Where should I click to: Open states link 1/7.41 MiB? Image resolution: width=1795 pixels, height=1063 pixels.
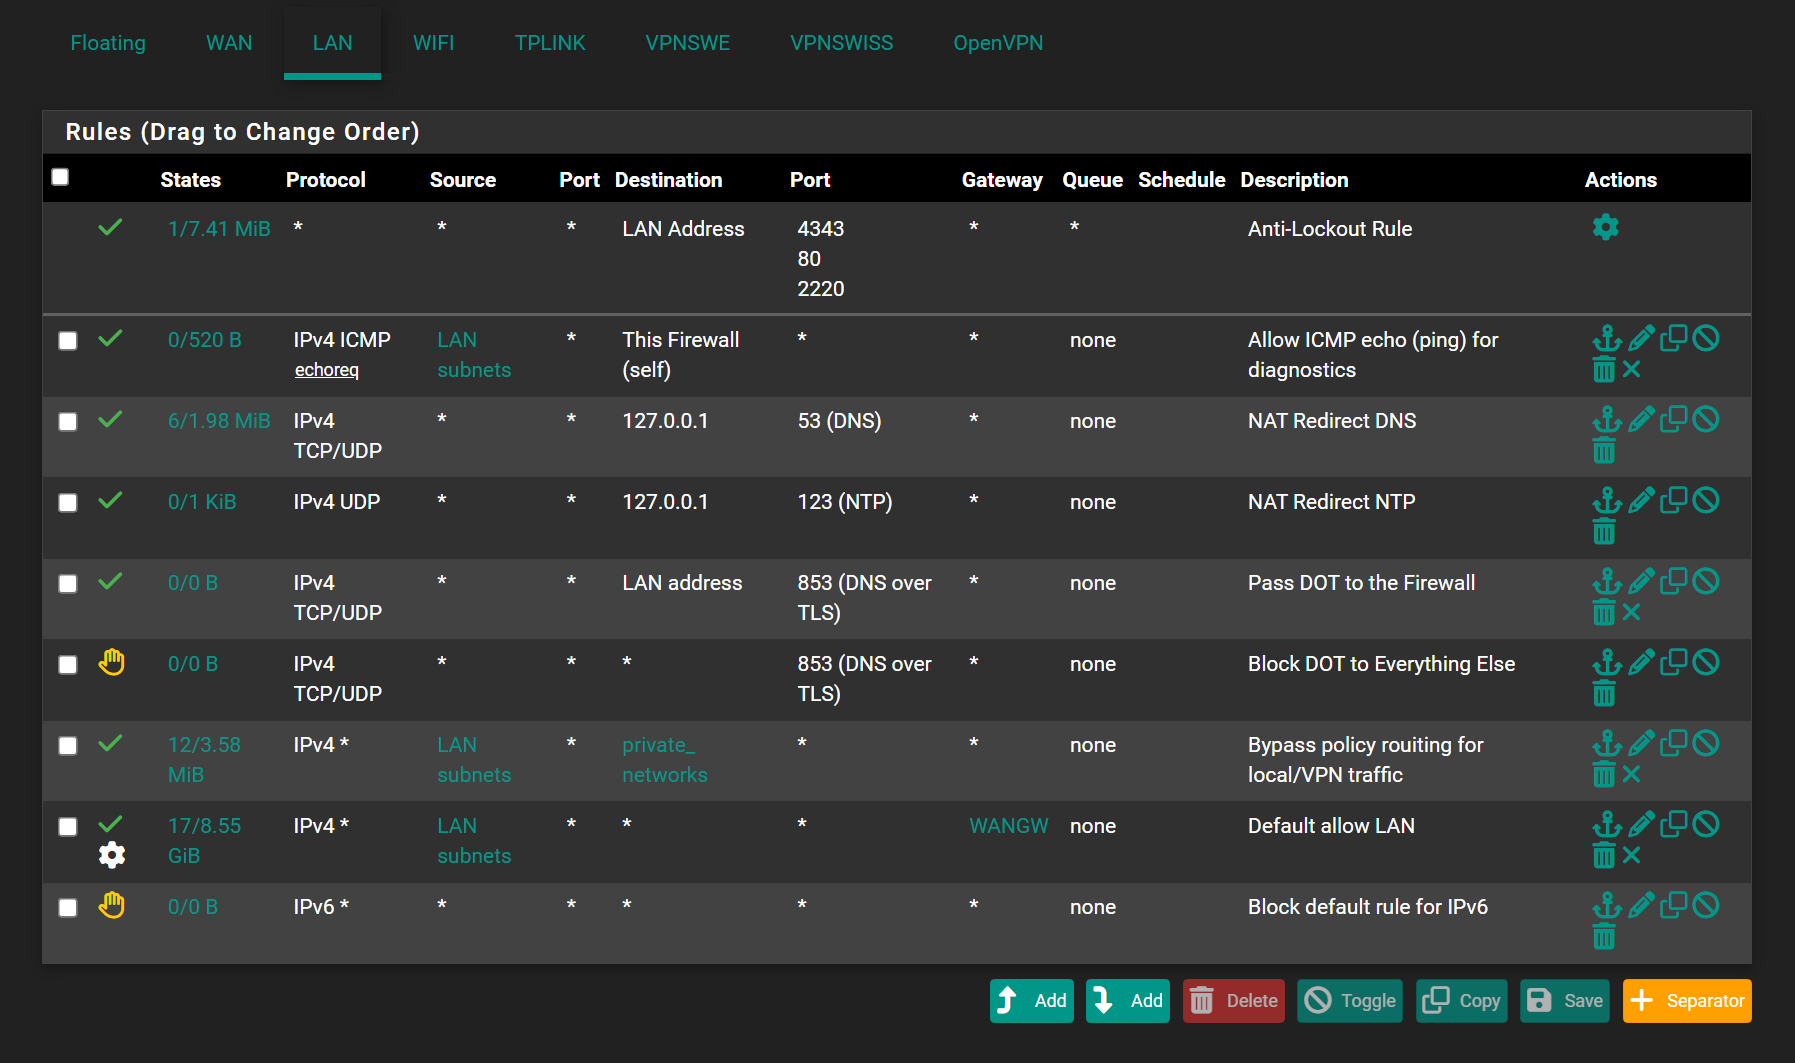click(x=219, y=229)
